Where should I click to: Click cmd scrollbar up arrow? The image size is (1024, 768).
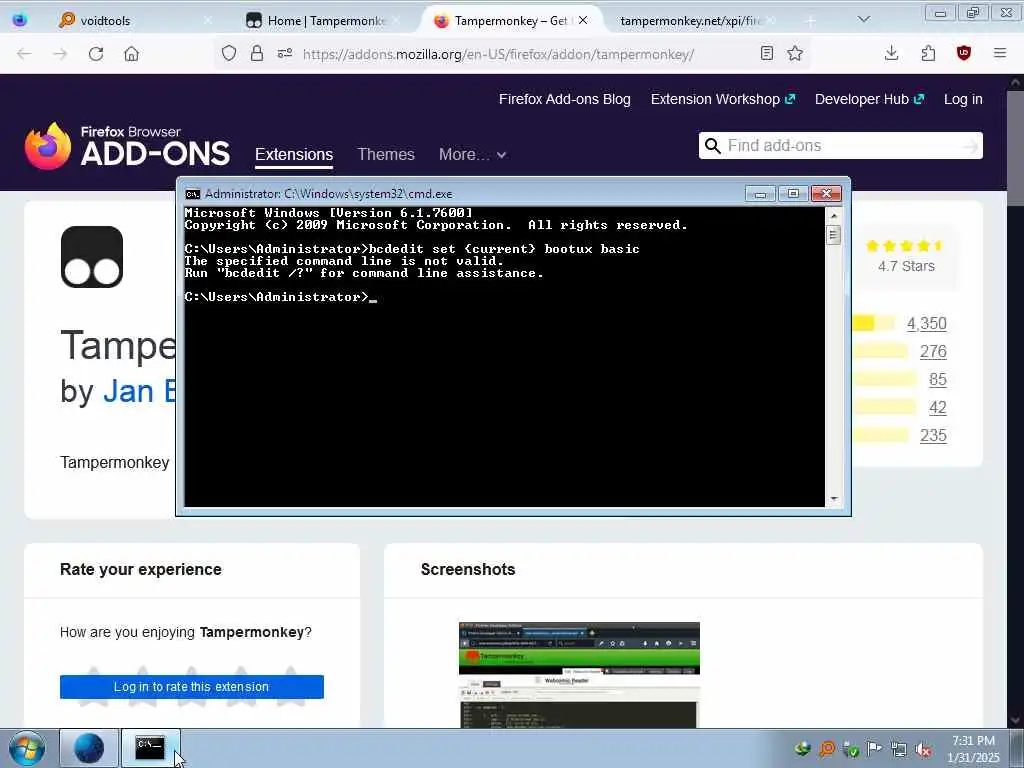[x=833, y=216]
